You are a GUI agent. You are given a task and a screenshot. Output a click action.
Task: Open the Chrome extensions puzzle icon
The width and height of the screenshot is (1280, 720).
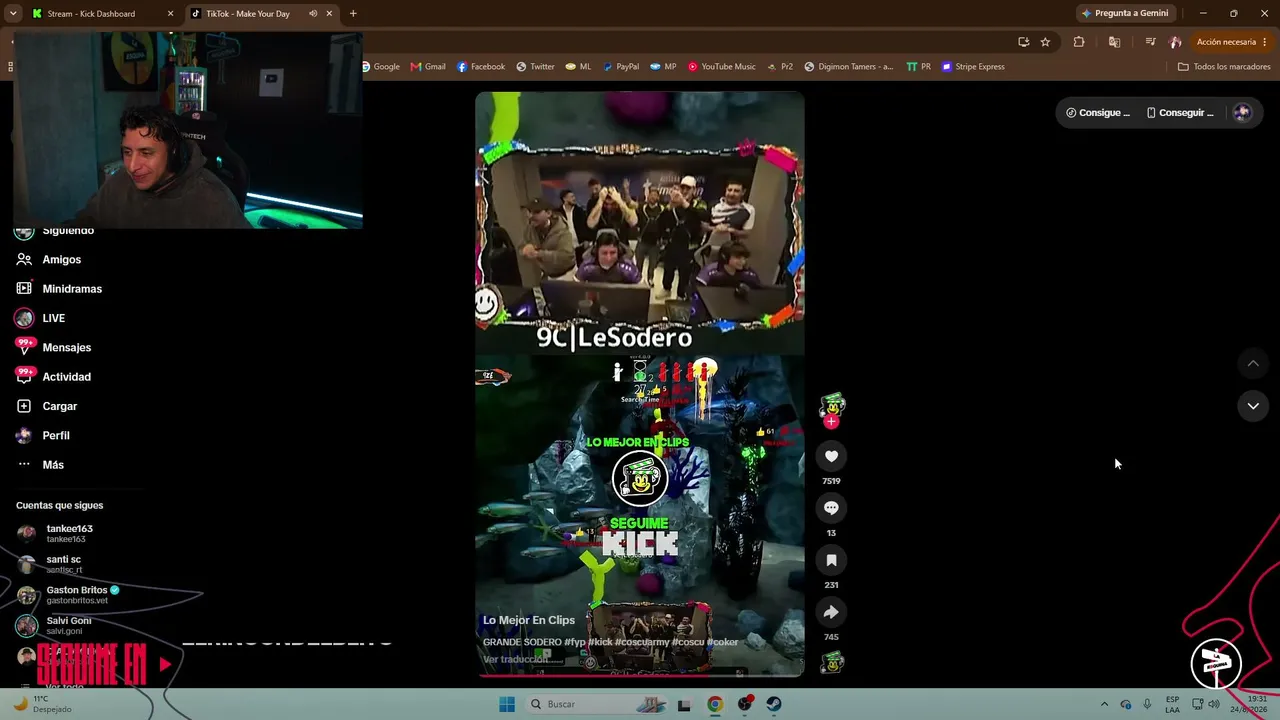(x=1079, y=42)
